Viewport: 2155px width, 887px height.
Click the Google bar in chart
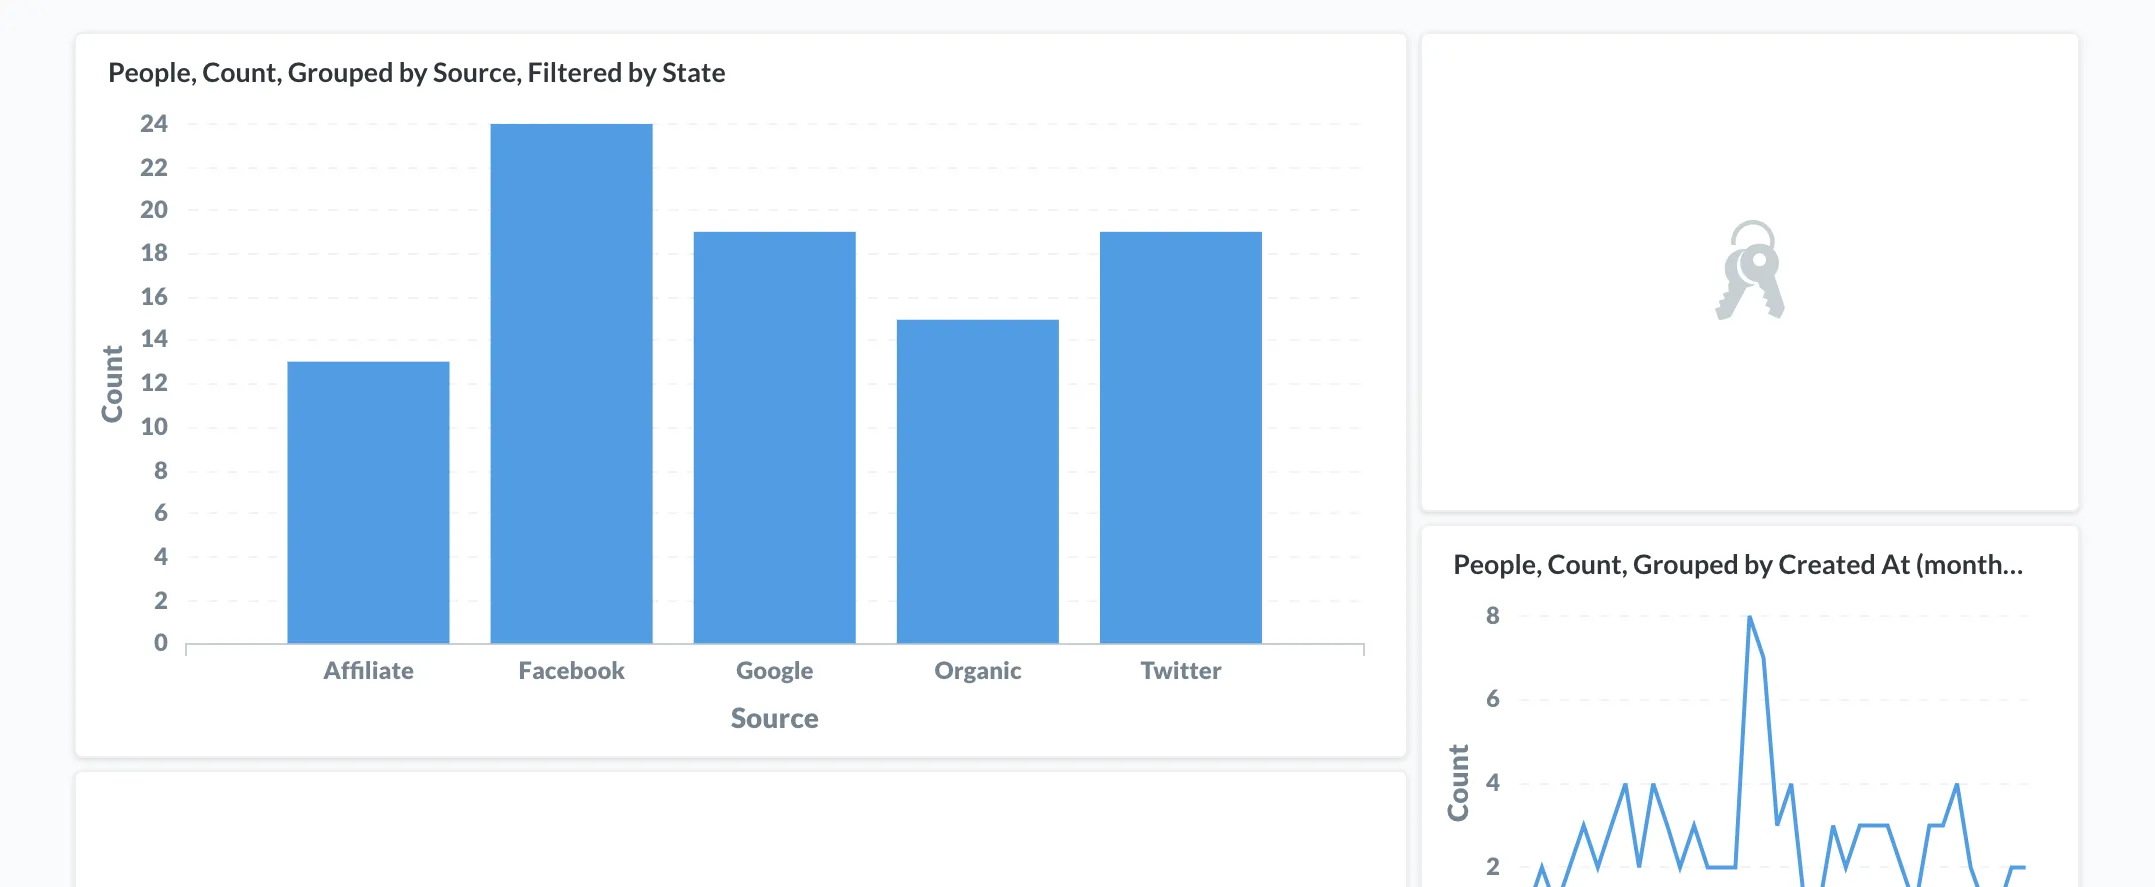[x=774, y=437]
